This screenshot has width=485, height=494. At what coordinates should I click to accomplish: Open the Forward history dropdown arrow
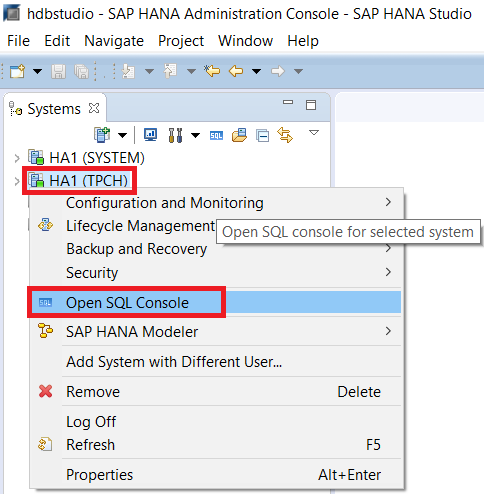click(x=298, y=71)
